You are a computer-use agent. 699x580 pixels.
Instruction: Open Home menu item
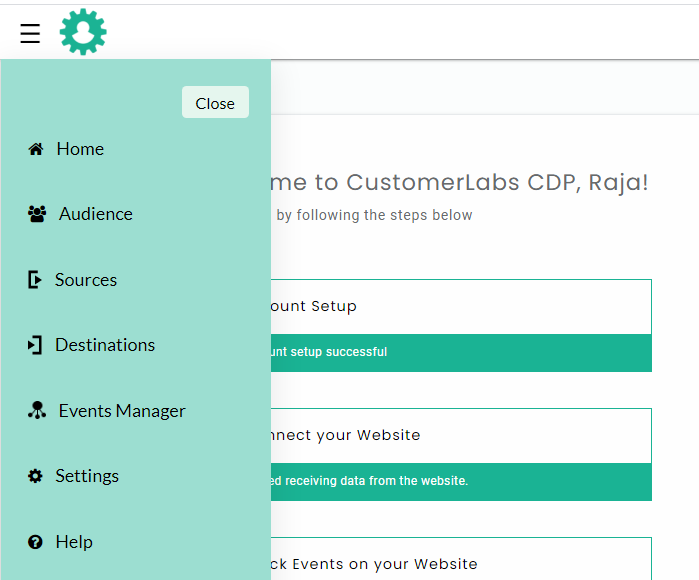[80, 149]
